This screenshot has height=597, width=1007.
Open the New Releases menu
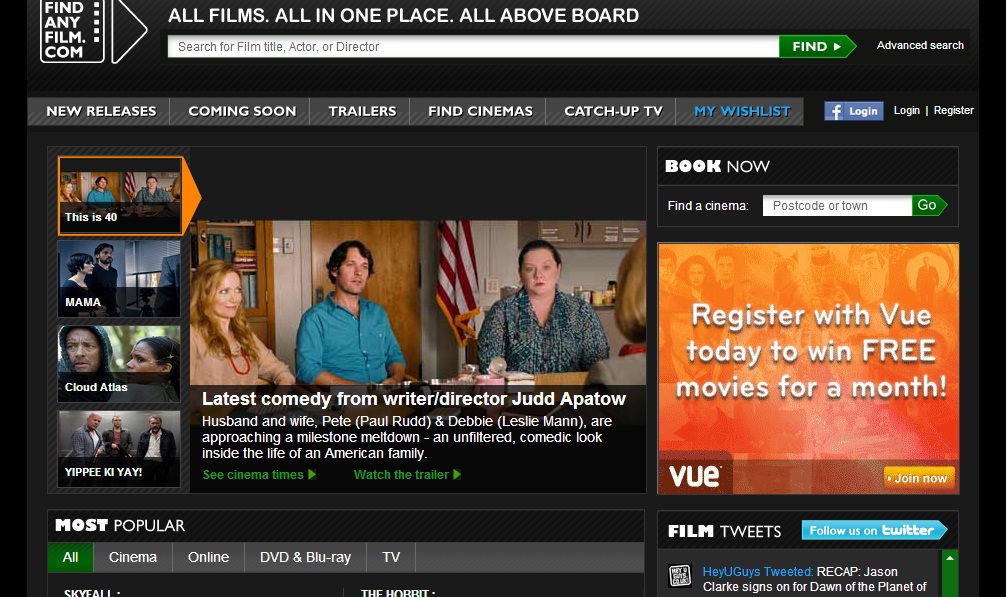point(101,111)
